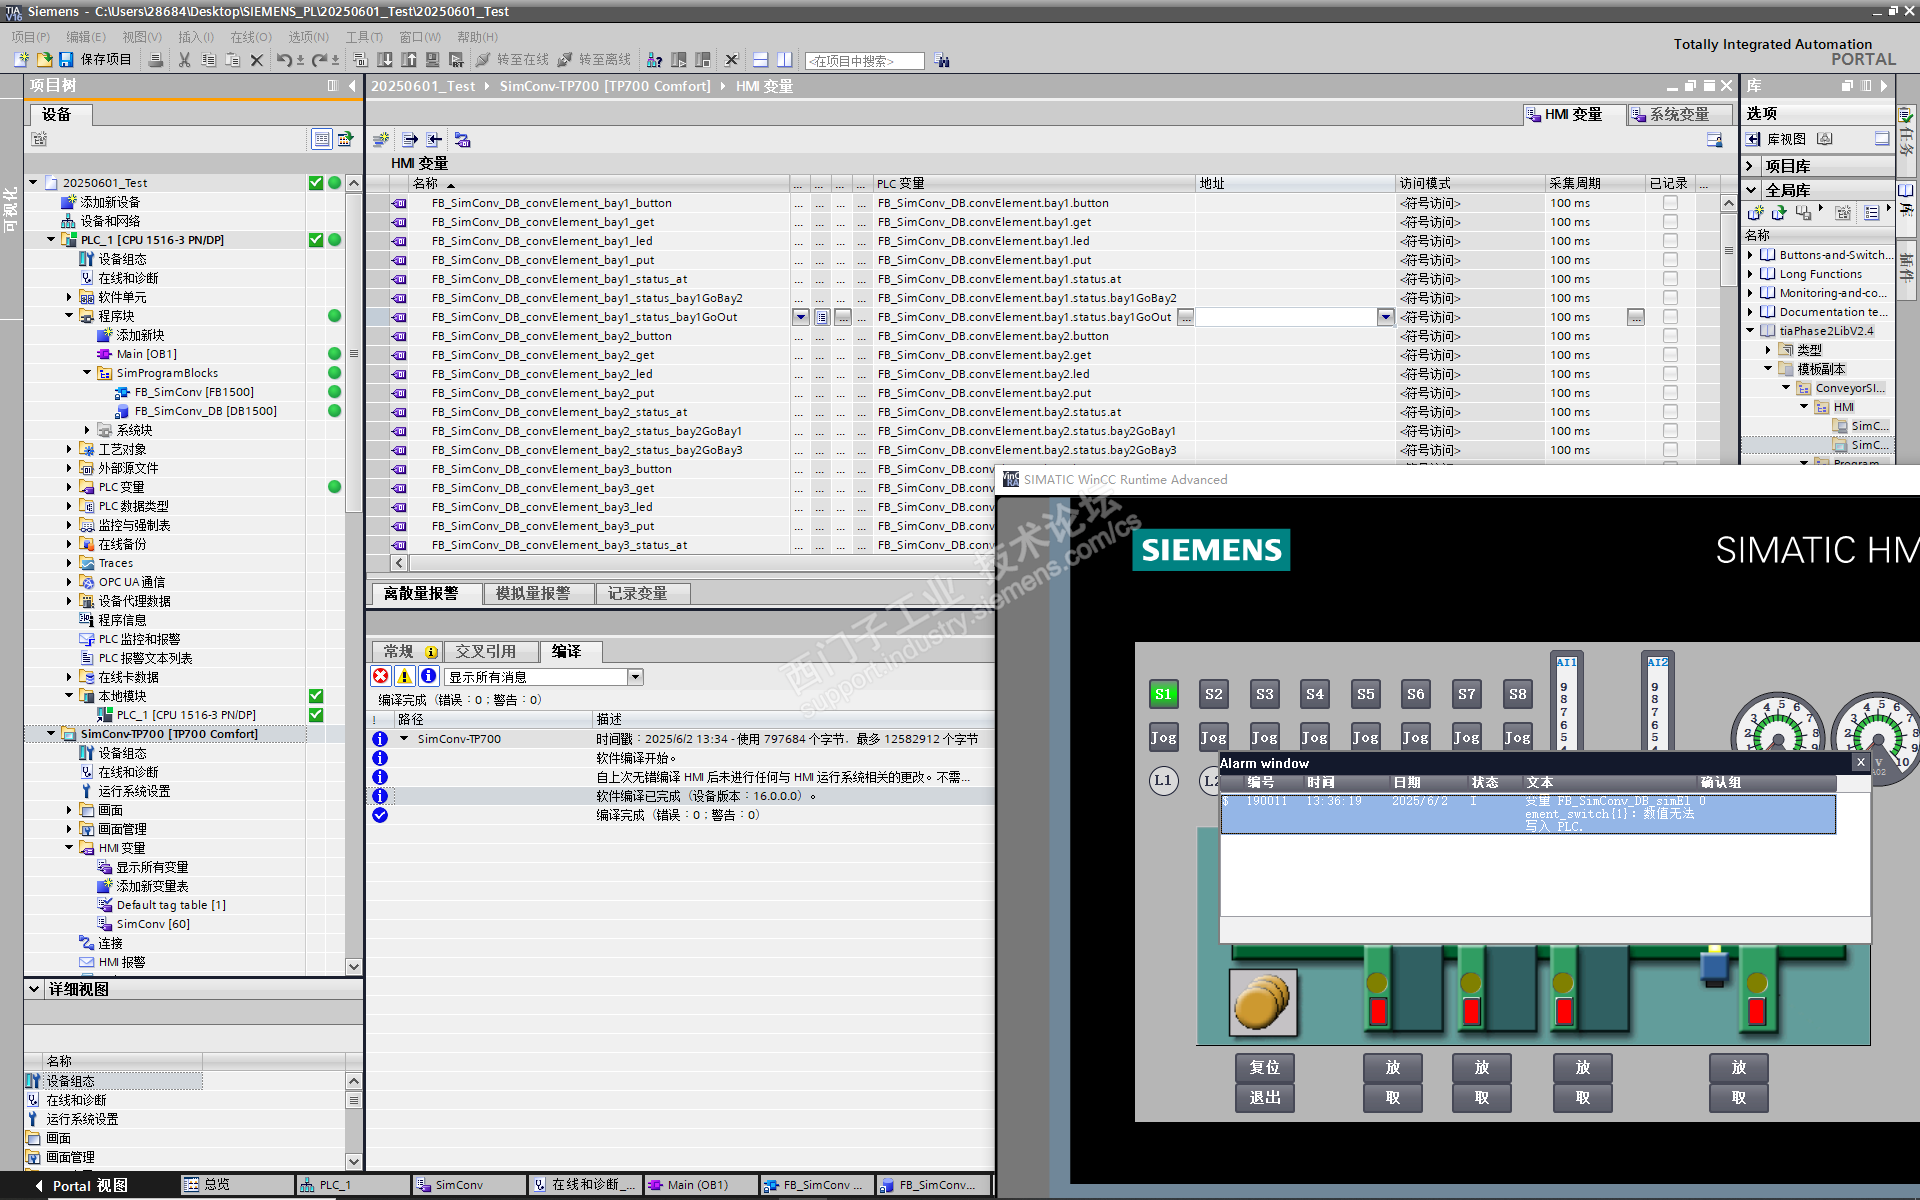This screenshot has width=1920, height=1200.
Task: Click the print icon in toolbar
Action: [155, 60]
